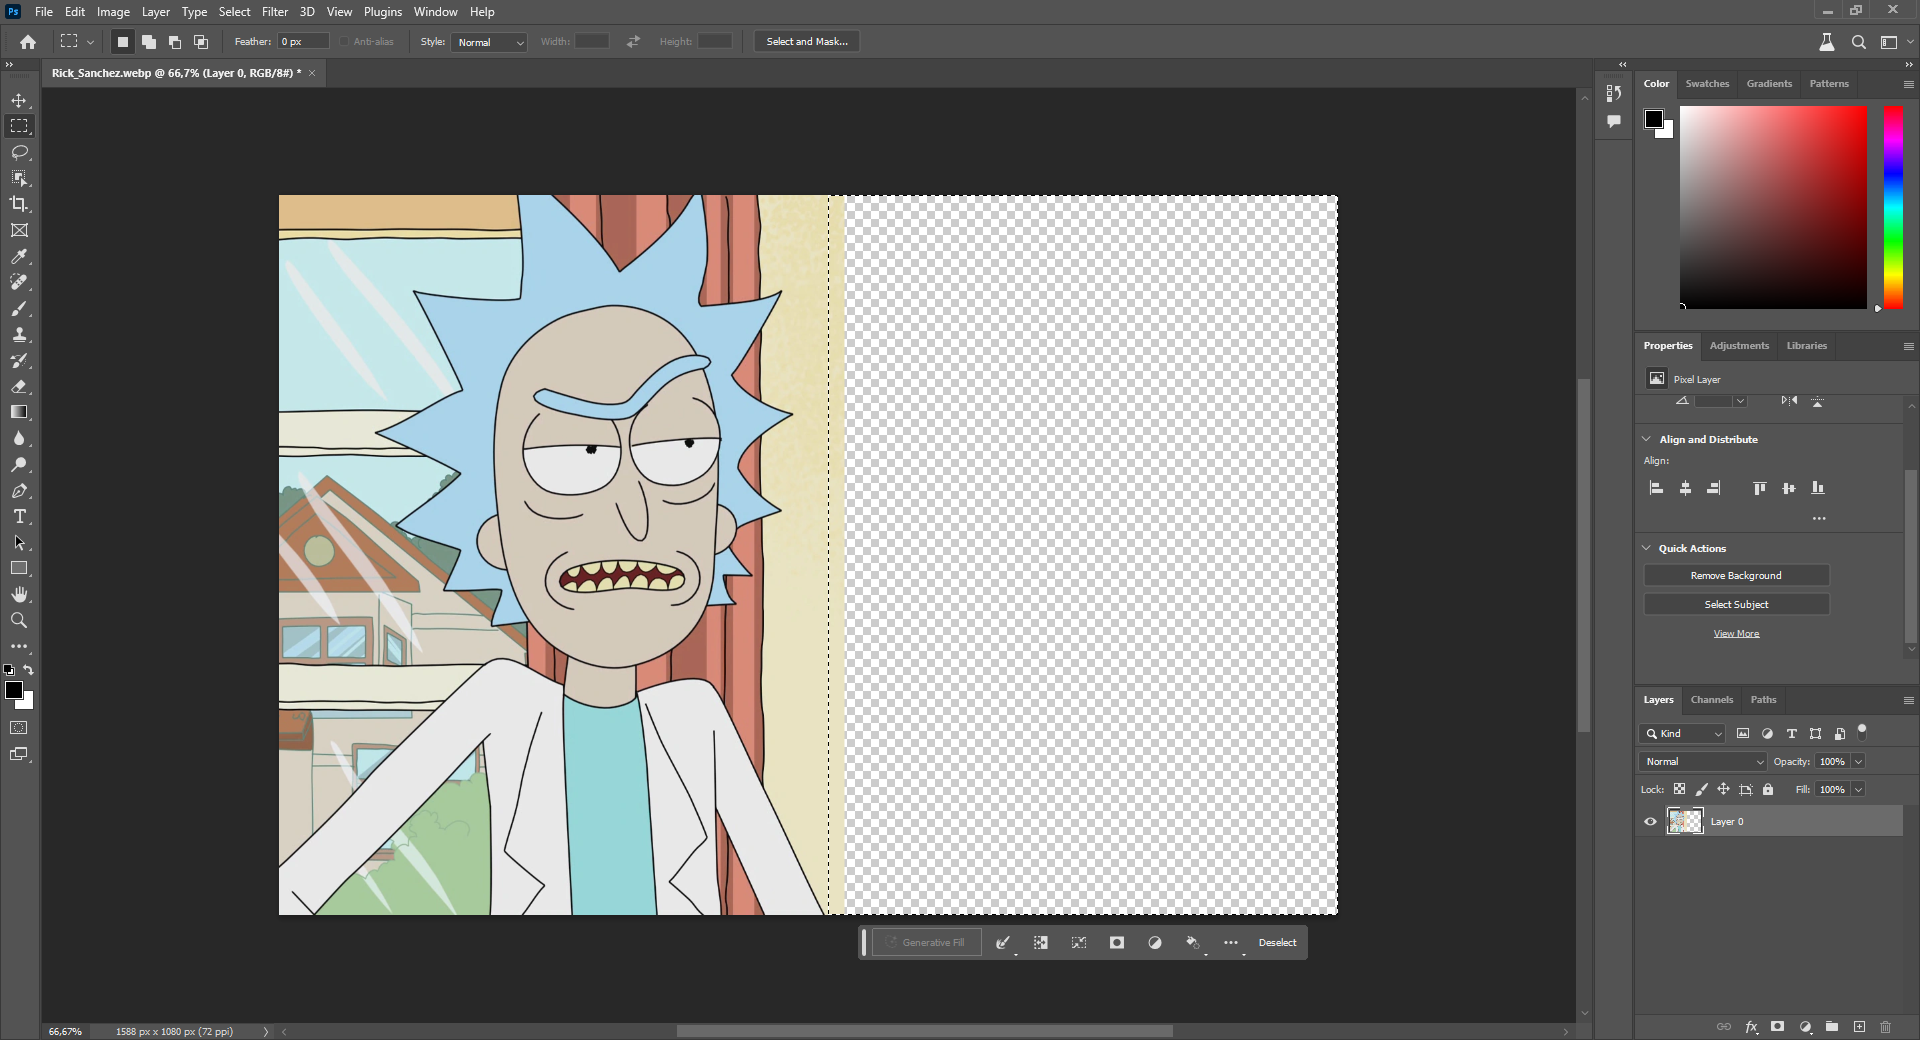Switch to the Swatches tab
Screen dimensions: 1920x1040
(1707, 84)
